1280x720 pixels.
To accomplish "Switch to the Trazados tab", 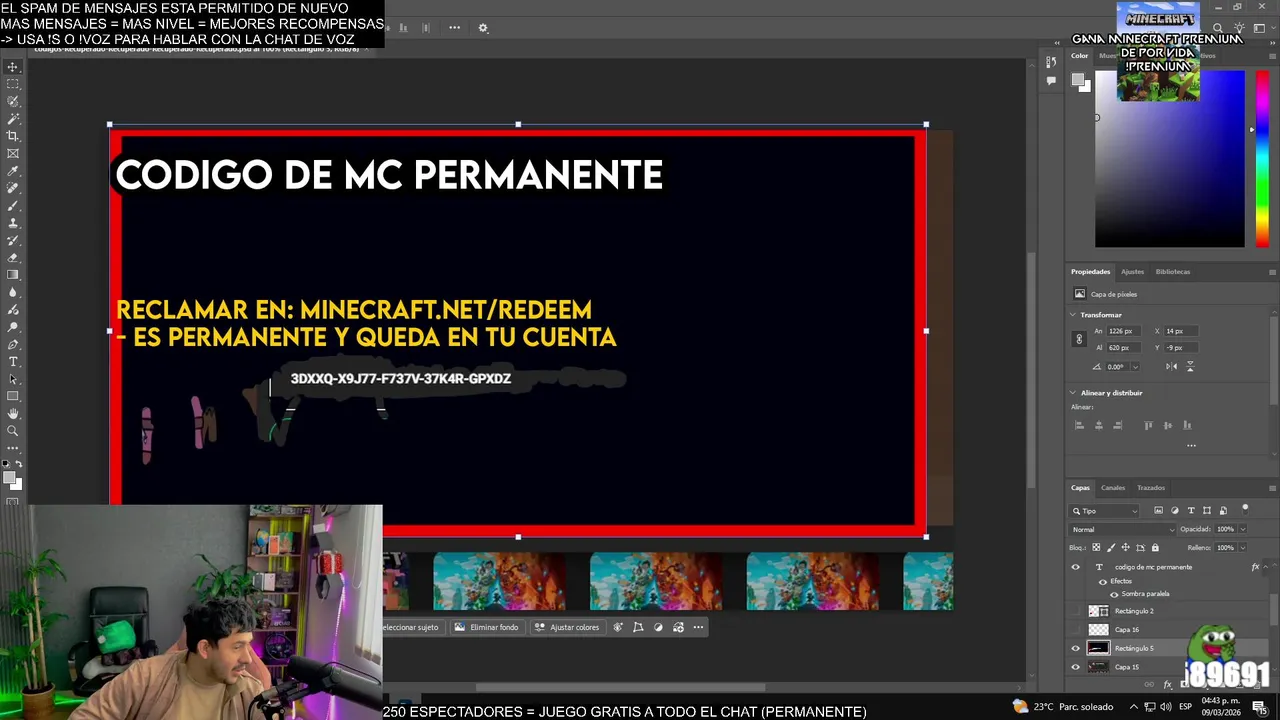I will 1151,488.
